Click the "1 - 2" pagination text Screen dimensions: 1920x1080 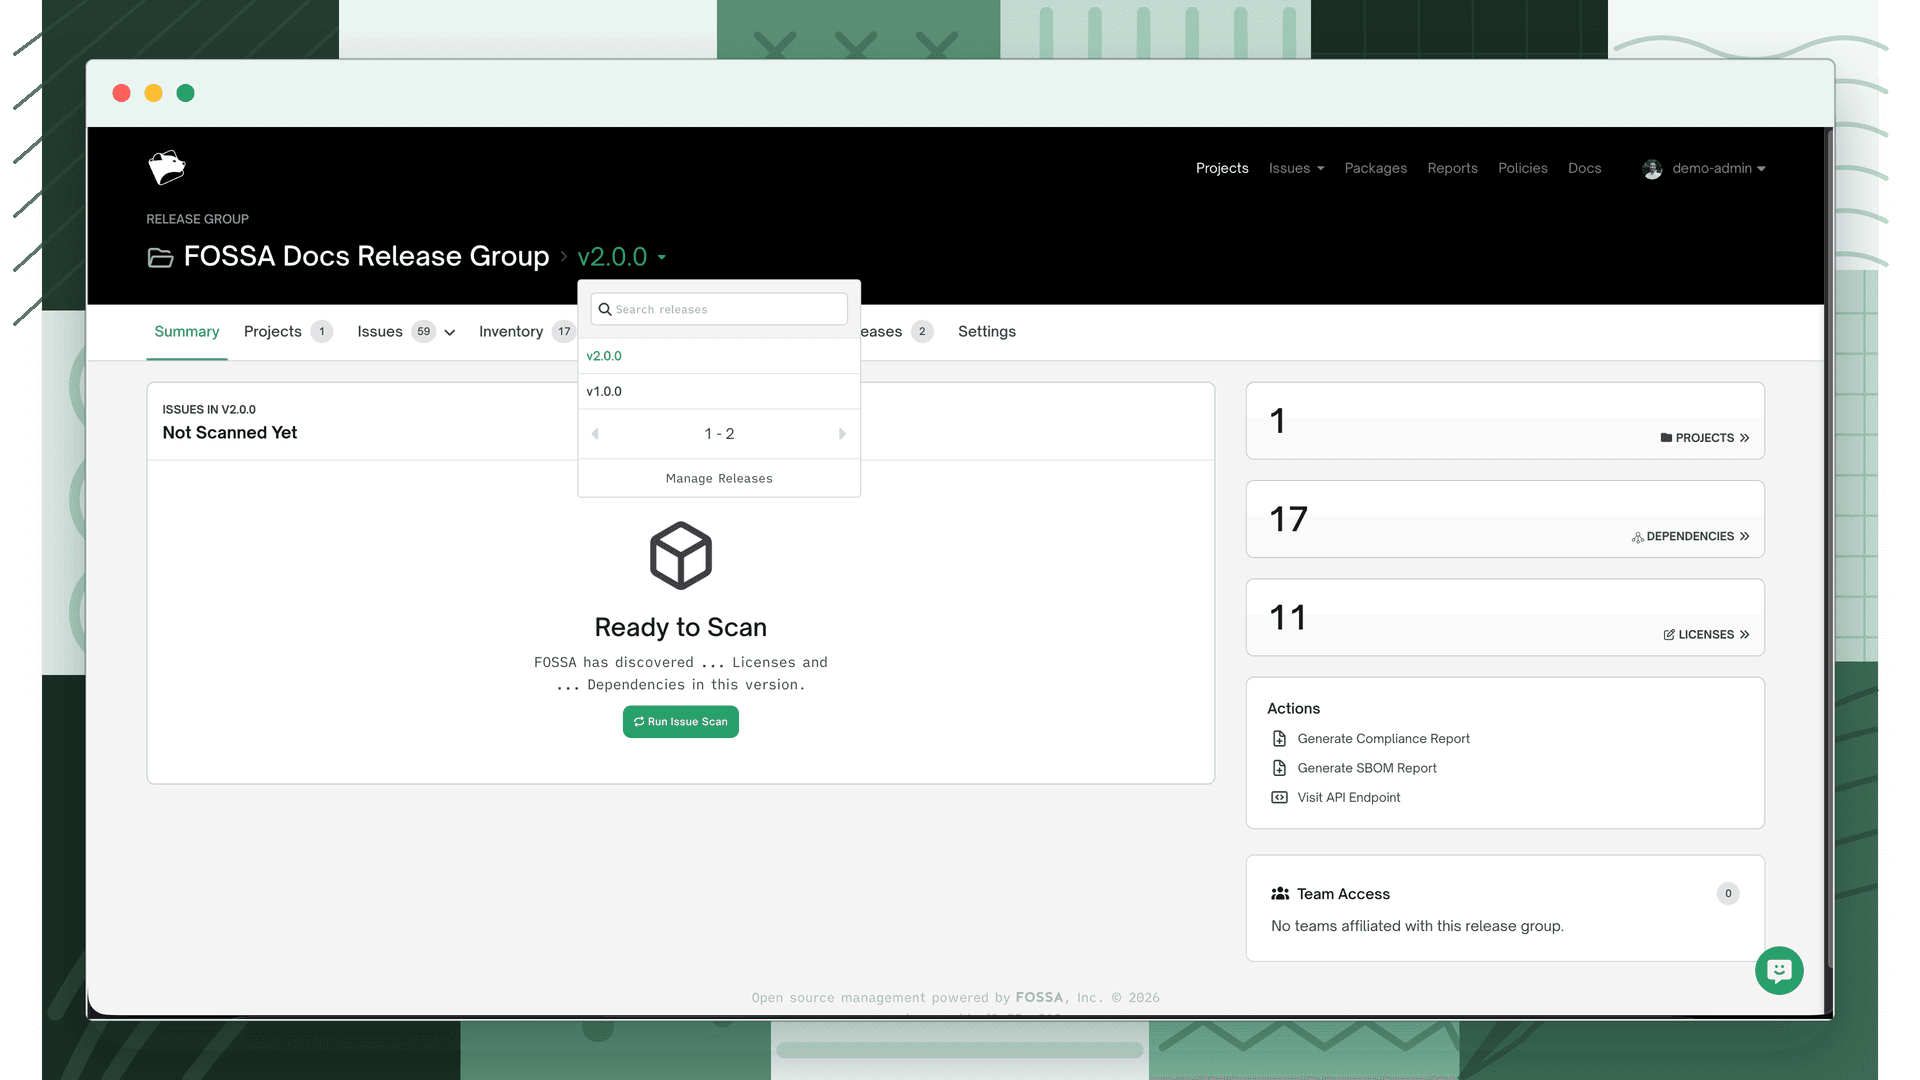719,434
